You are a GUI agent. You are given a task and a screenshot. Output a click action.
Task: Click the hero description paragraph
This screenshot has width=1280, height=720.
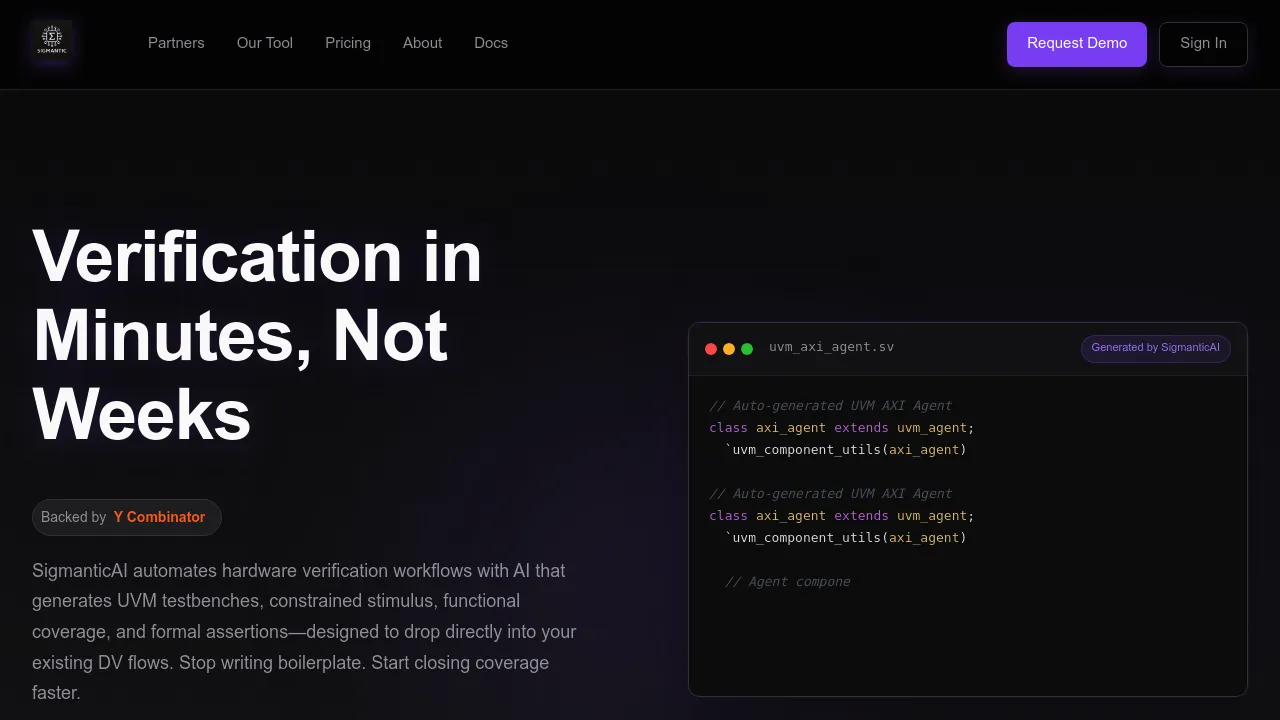tap(305, 632)
